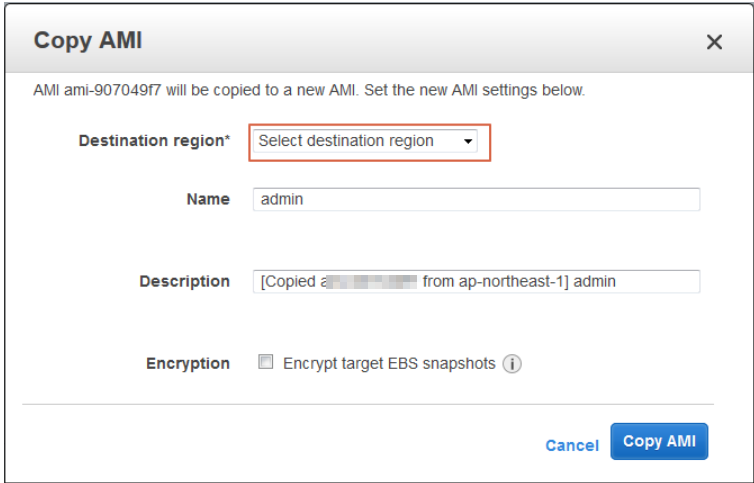Viewport: 754px width, 483px height.
Task: Click the Encrypt target EBS snapshots label text
Action: [x=389, y=364]
